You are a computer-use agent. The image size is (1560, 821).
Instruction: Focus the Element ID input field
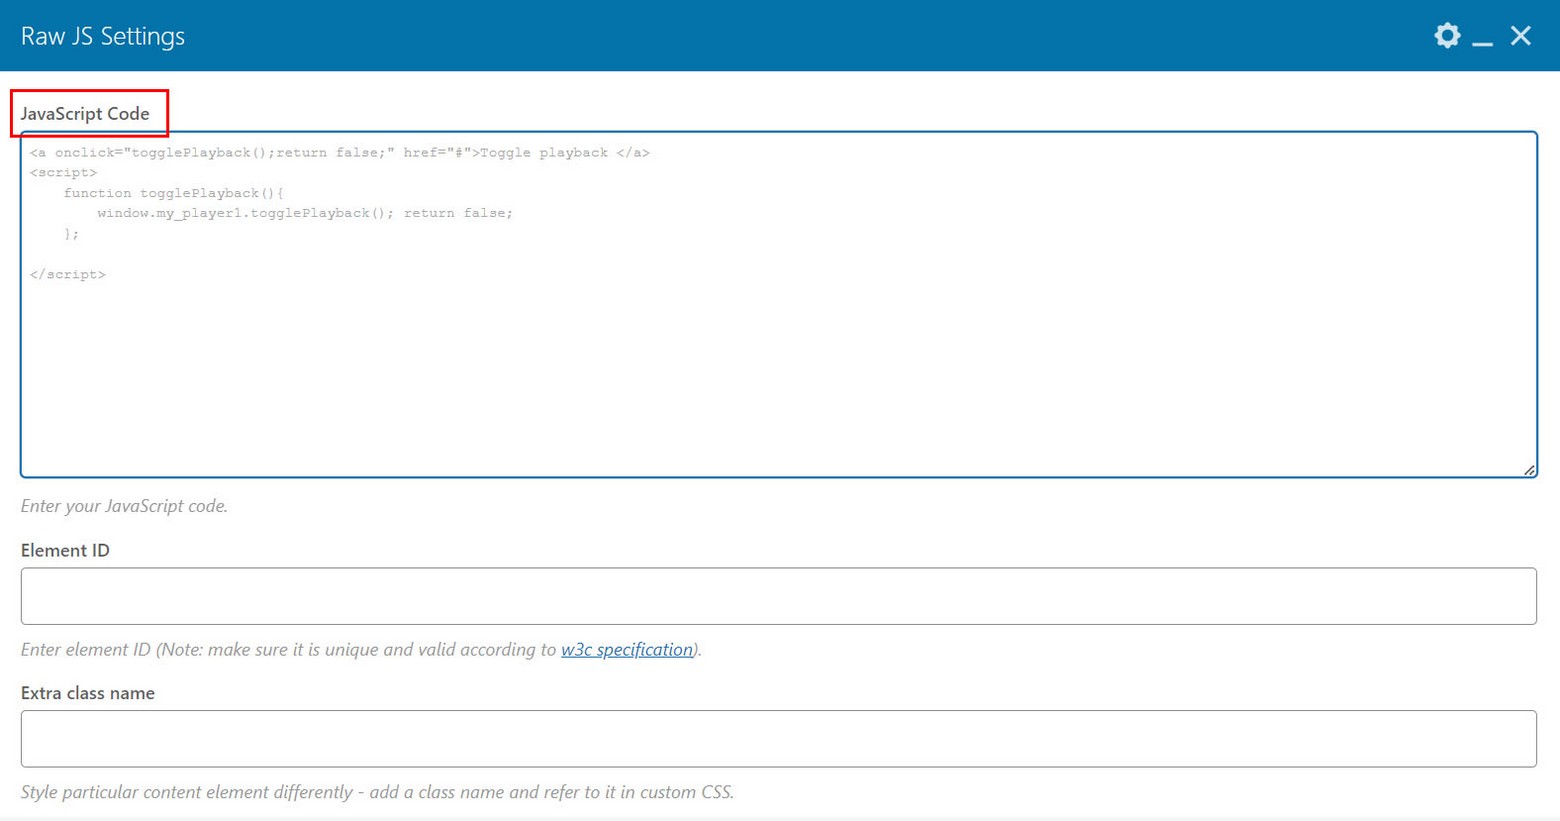tap(778, 596)
